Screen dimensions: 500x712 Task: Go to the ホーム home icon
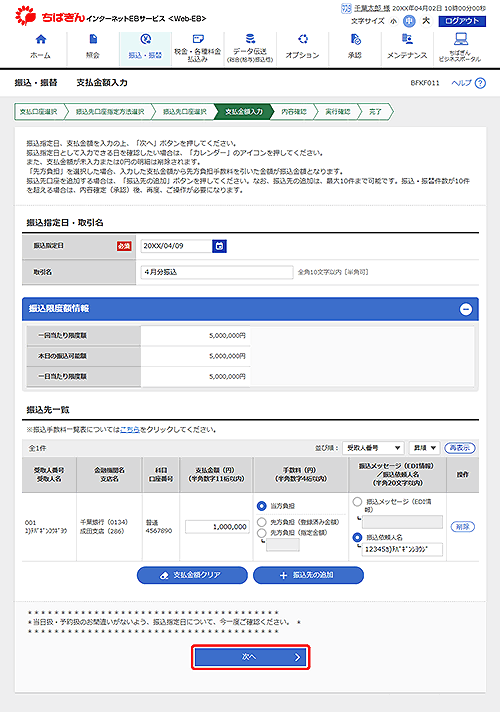tap(41, 39)
